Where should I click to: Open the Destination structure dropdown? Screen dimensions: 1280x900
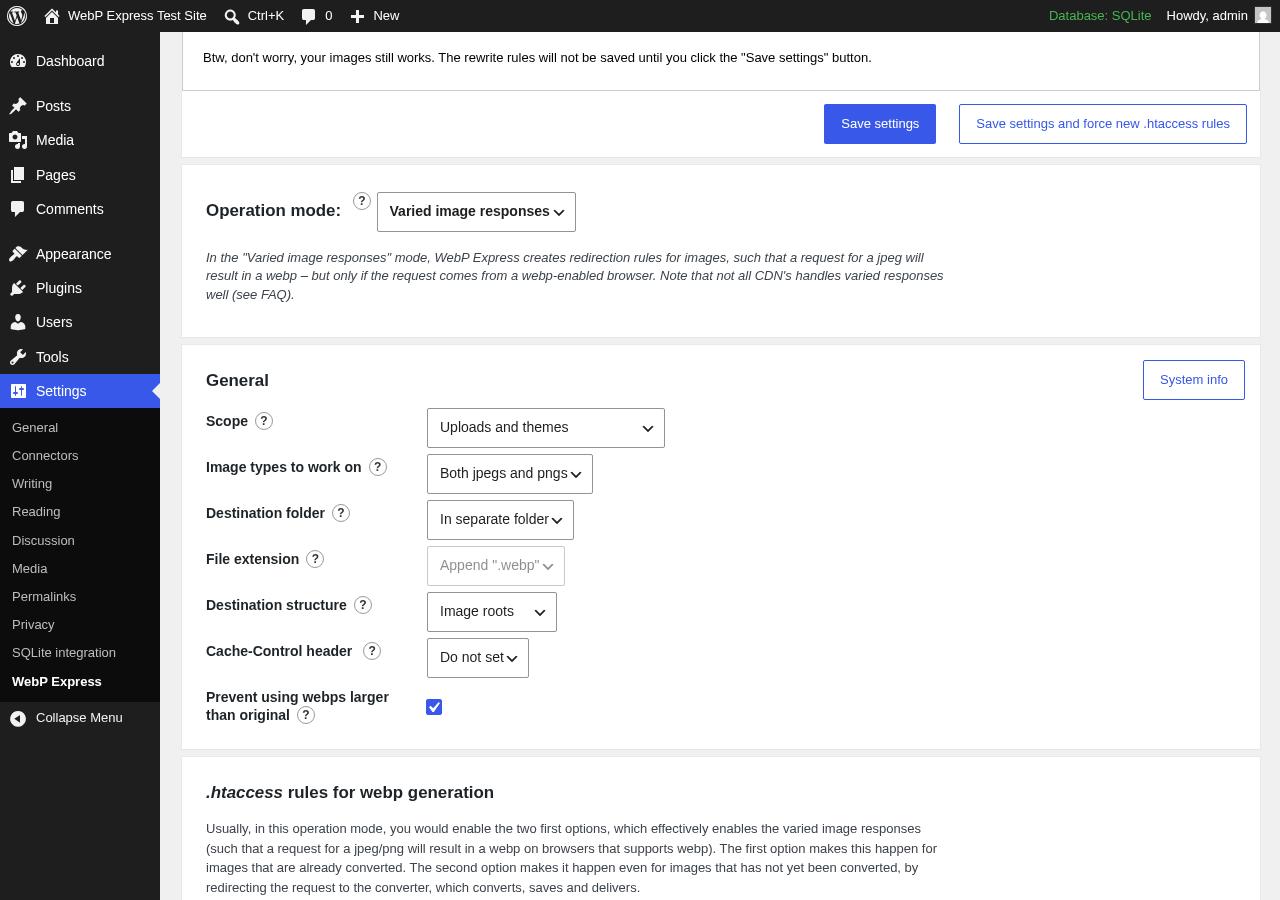(x=492, y=612)
